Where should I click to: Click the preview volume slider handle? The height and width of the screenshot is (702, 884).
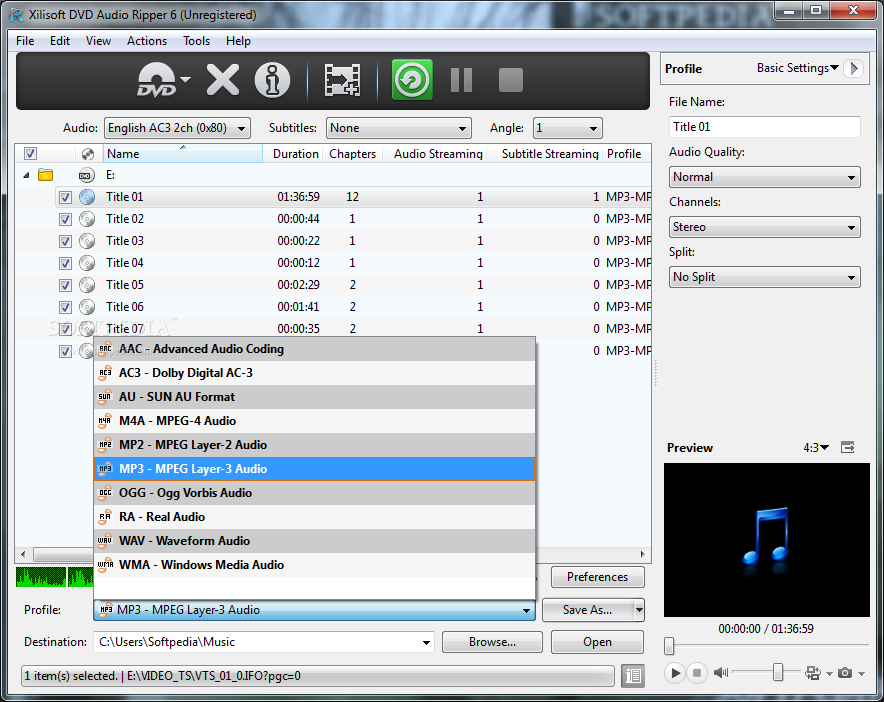pos(778,672)
